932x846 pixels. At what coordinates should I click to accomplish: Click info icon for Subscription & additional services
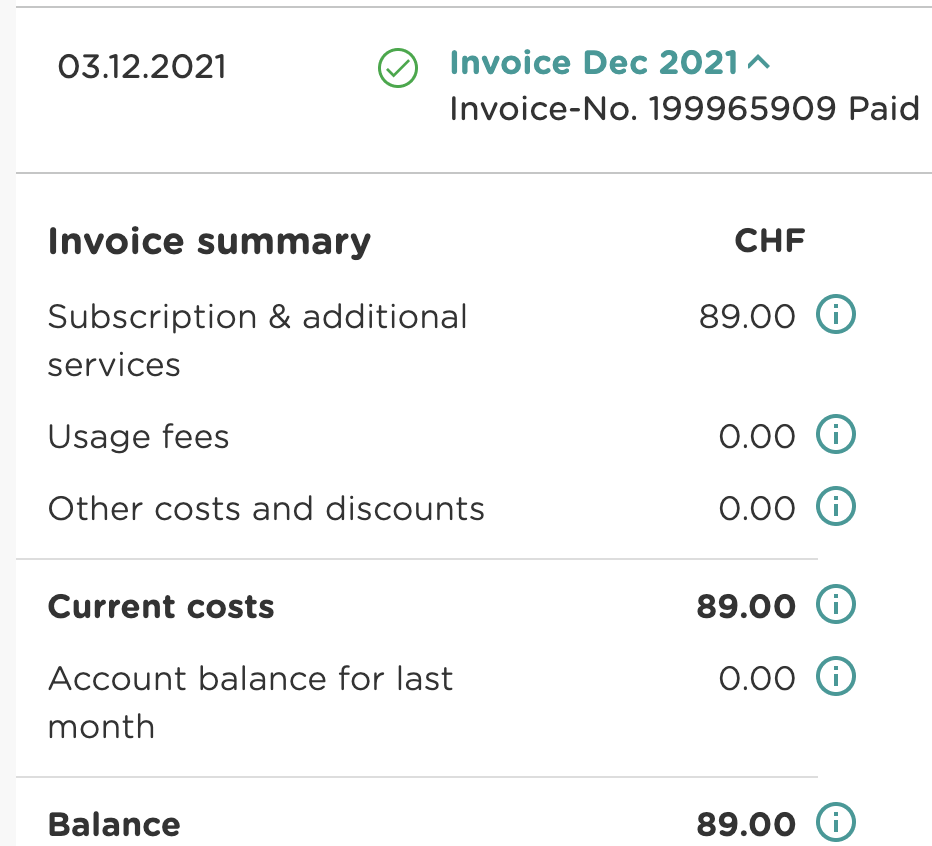coord(836,317)
